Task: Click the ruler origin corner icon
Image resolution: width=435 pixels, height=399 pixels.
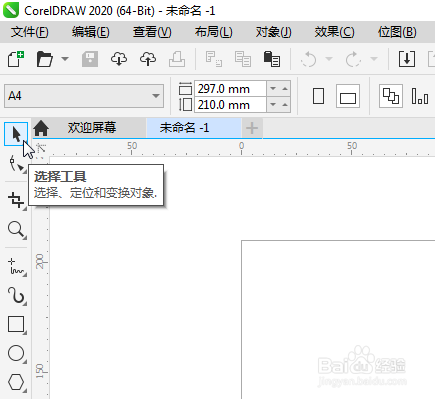Action: [41, 148]
